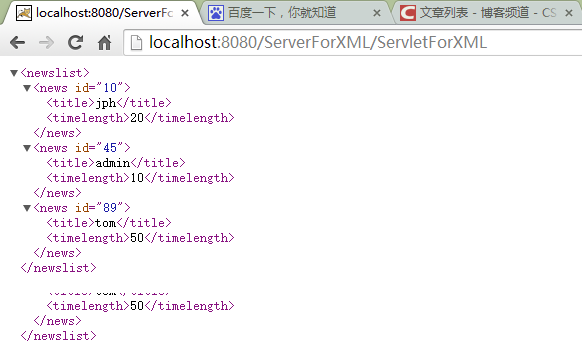
Task: Collapse the news id="89" node
Action: (x=27, y=208)
